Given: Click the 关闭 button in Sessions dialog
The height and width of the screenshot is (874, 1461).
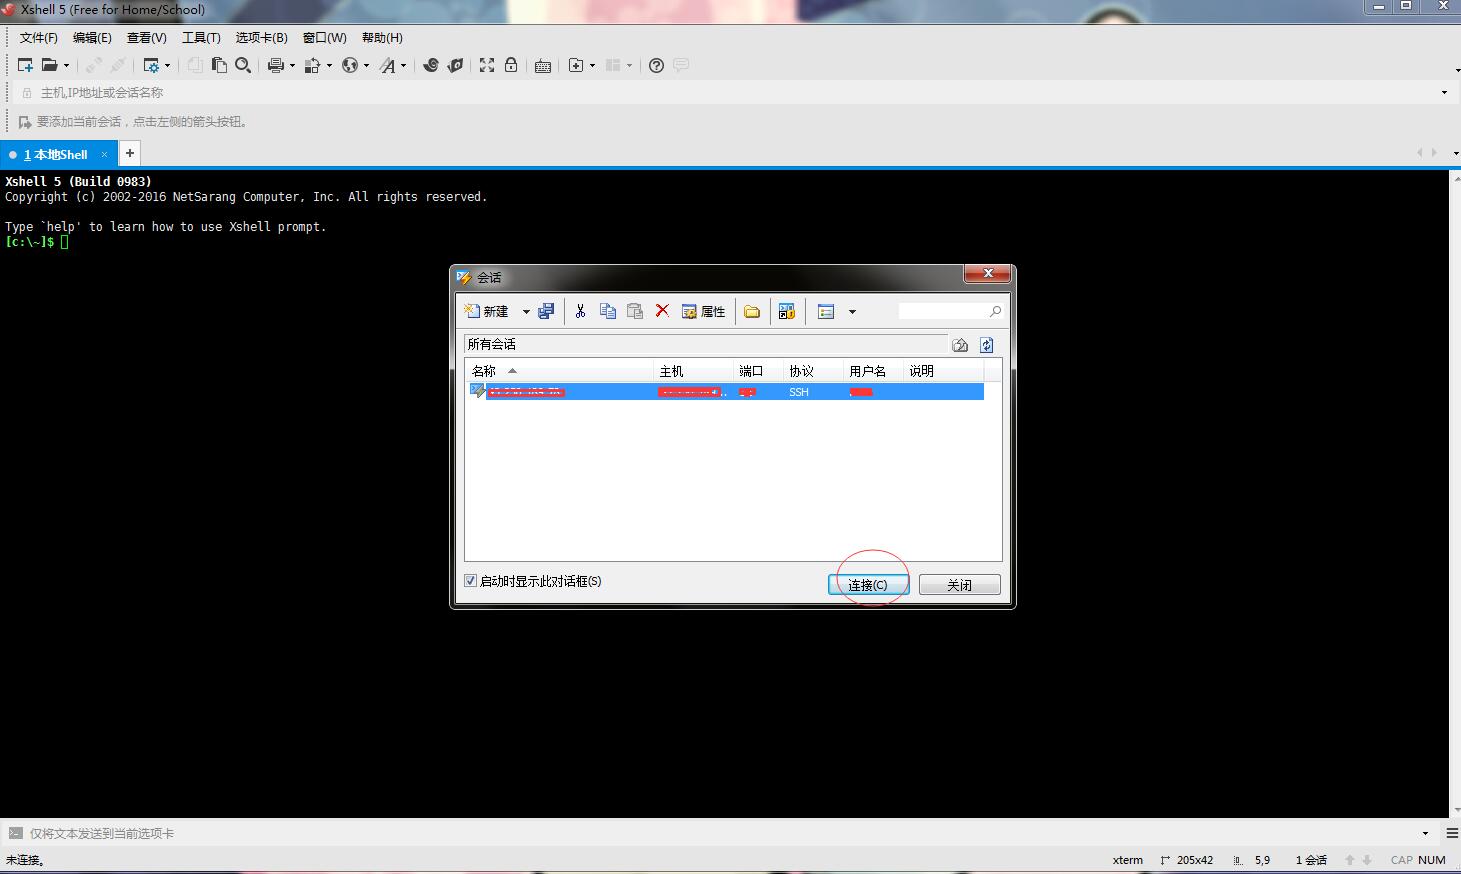Looking at the screenshot, I should pos(959,585).
